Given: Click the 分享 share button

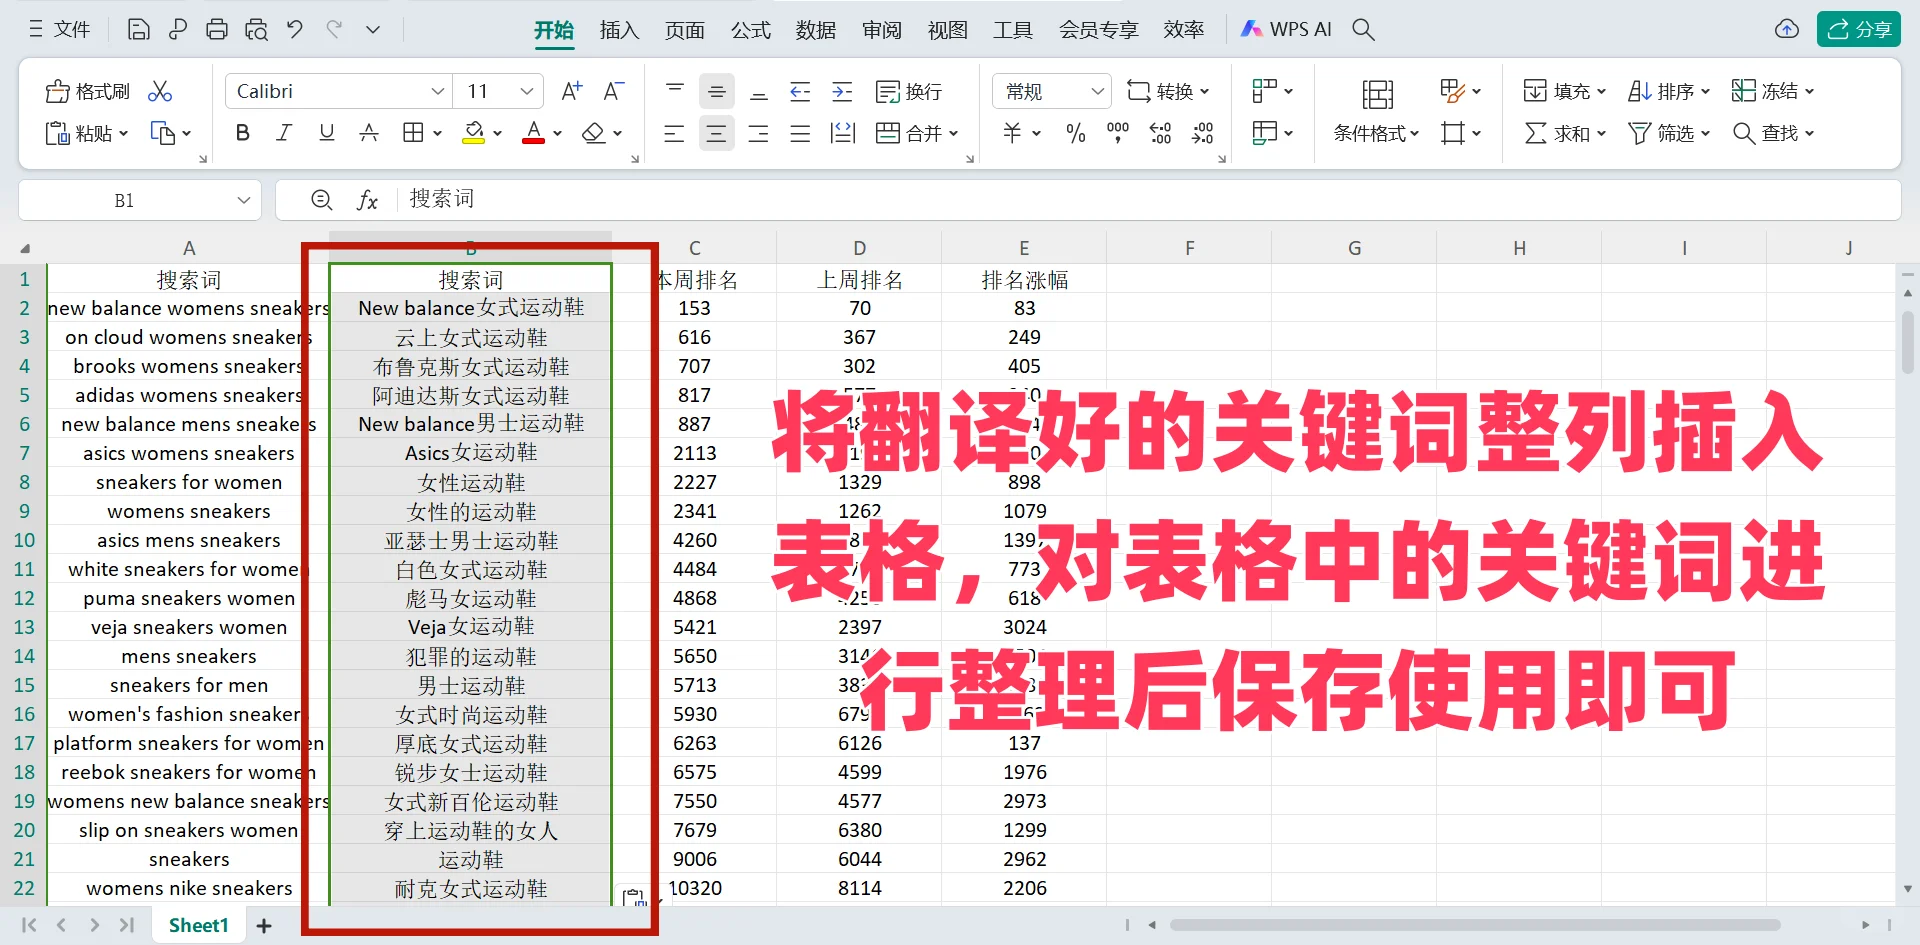Looking at the screenshot, I should point(1859,29).
